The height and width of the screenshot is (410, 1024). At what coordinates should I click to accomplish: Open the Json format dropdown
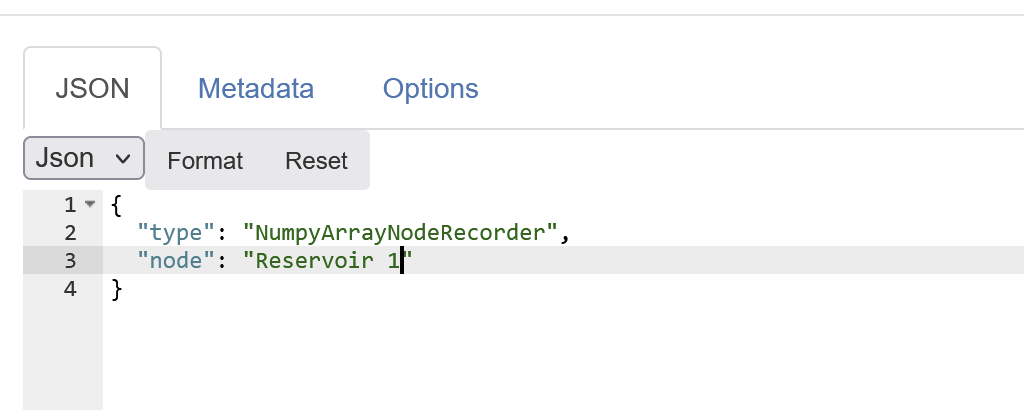83,158
